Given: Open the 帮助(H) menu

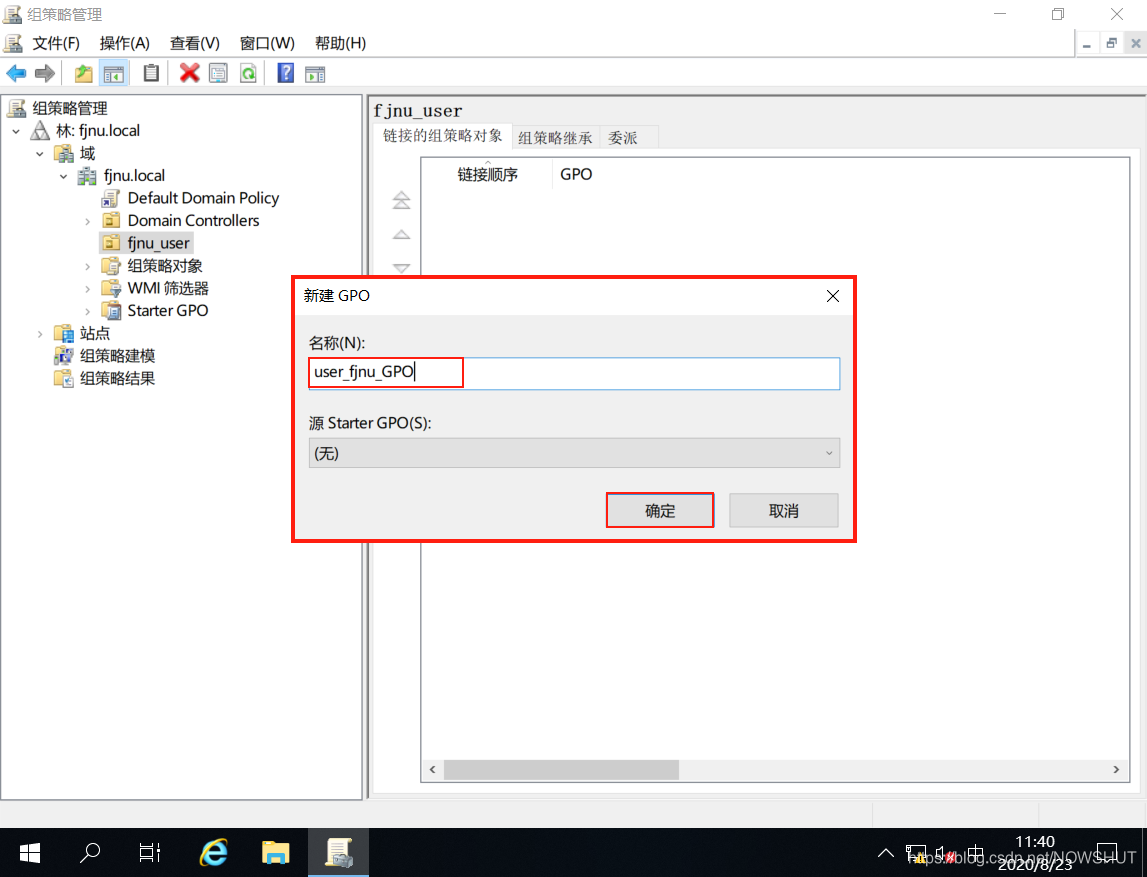Looking at the screenshot, I should pyautogui.click(x=340, y=43).
